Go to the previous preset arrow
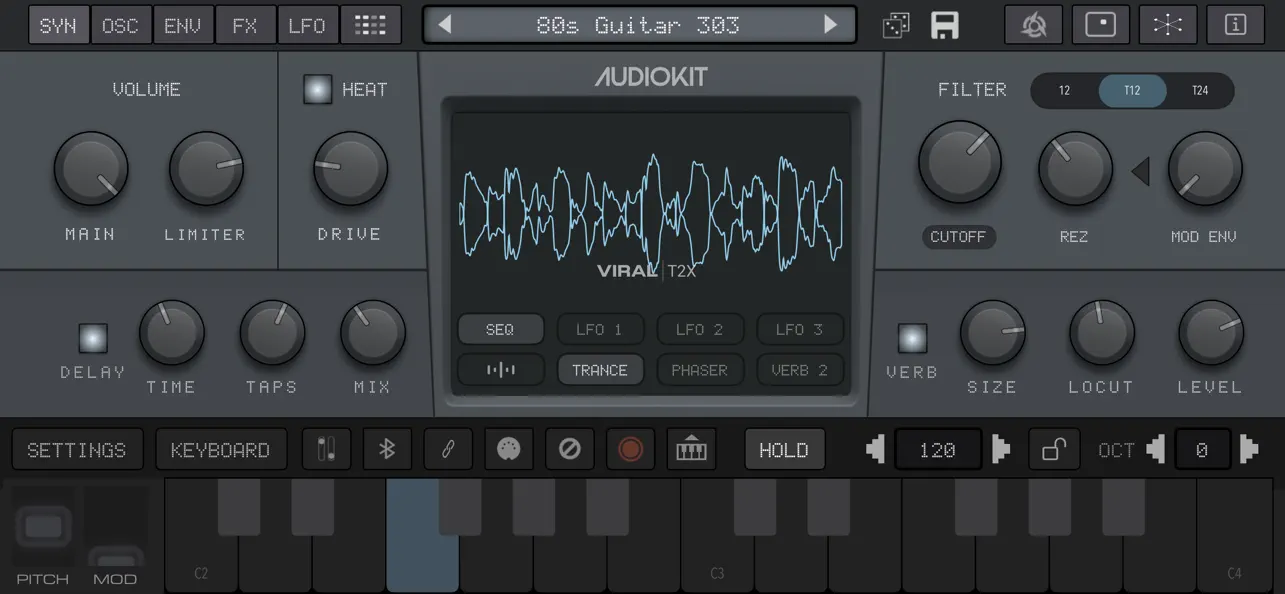This screenshot has width=1285, height=594. coord(445,25)
